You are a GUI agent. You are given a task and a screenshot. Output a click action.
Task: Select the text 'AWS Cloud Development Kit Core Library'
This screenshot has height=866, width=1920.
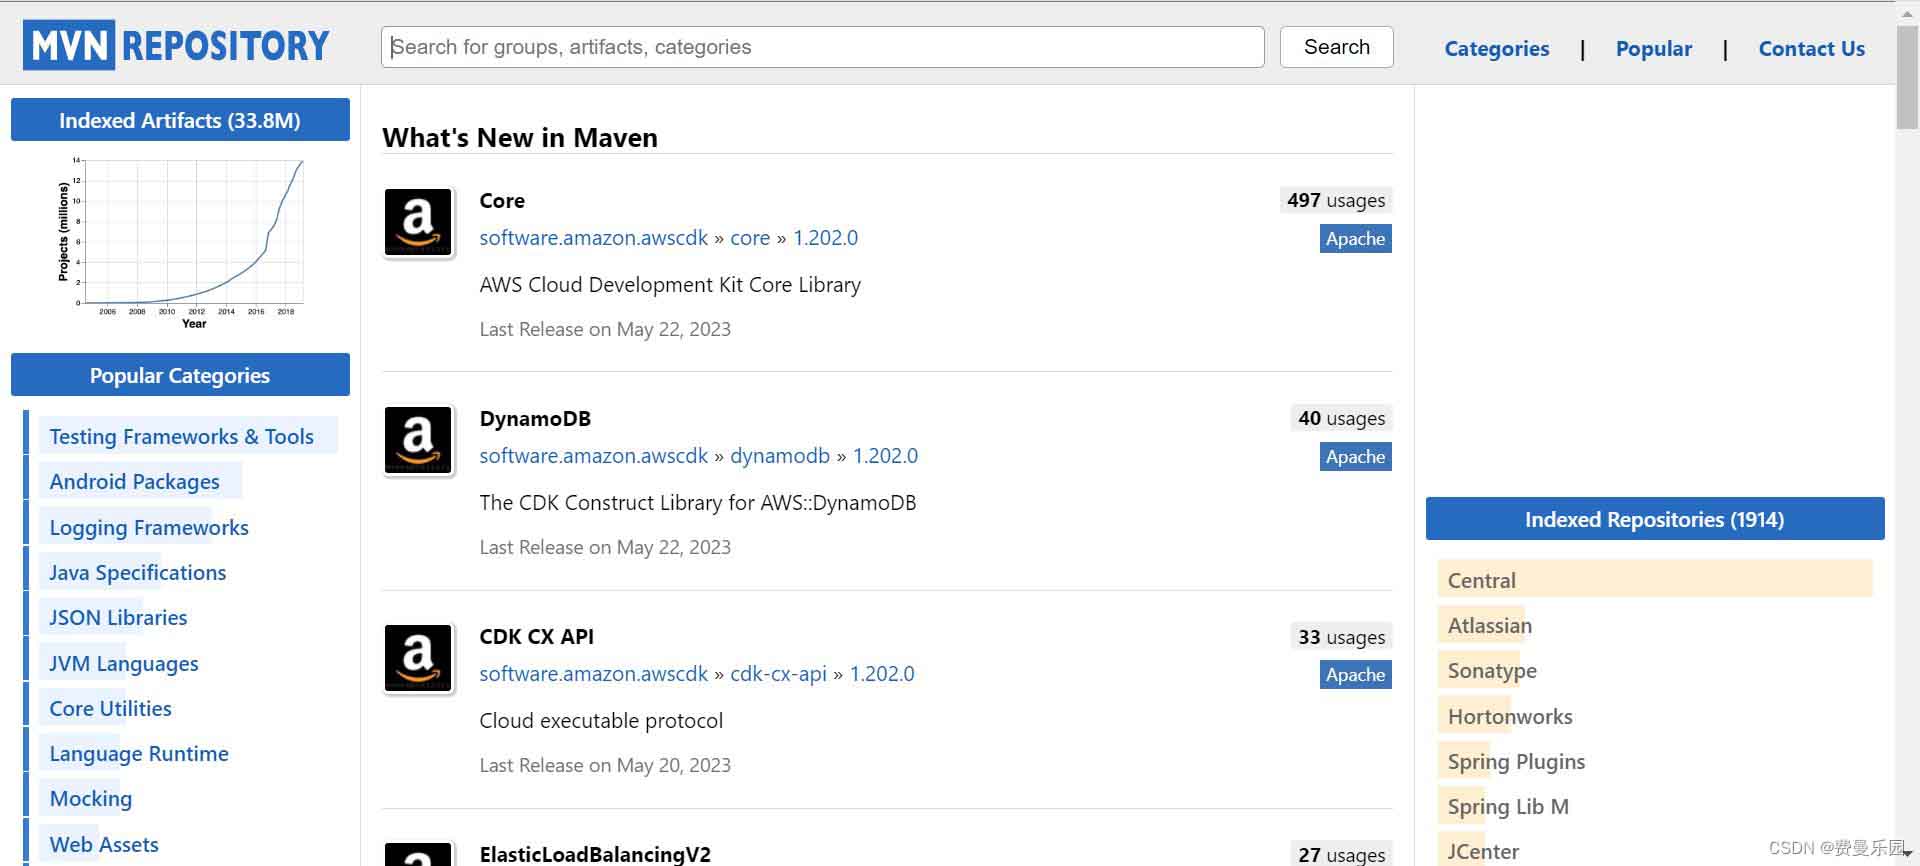(670, 284)
